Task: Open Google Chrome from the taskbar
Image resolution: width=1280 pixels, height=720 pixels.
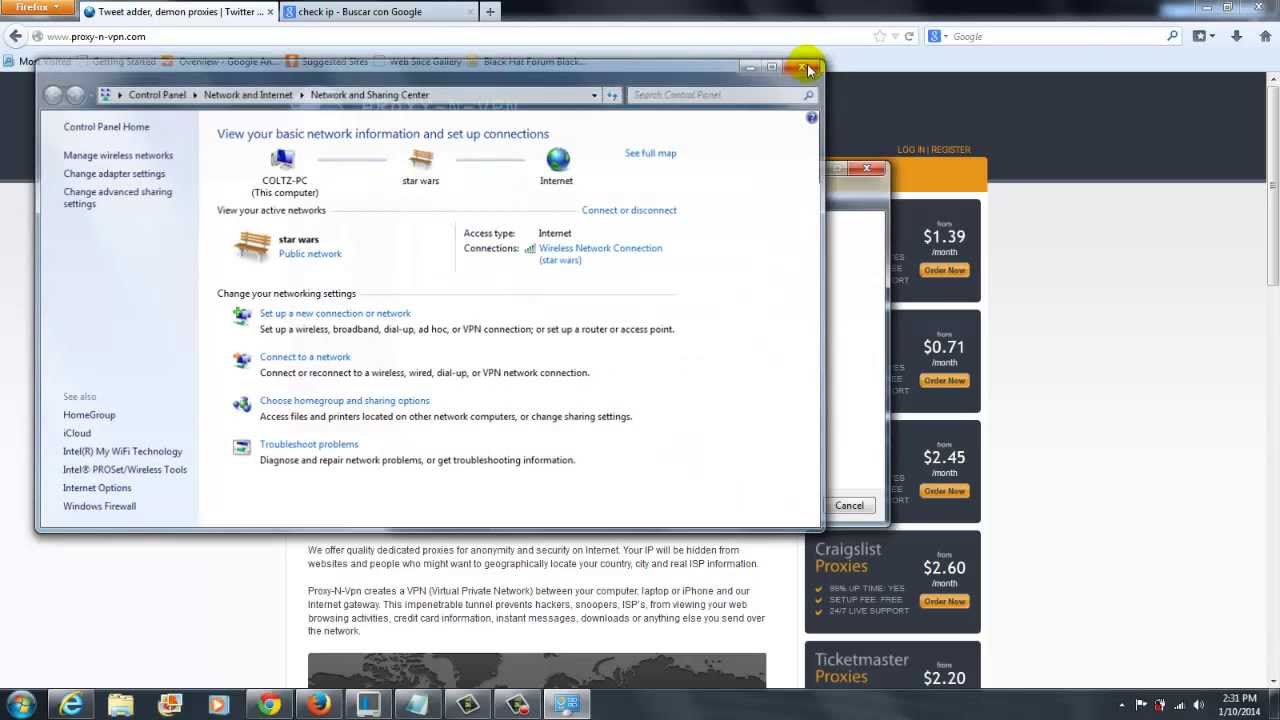Action: tap(269, 705)
